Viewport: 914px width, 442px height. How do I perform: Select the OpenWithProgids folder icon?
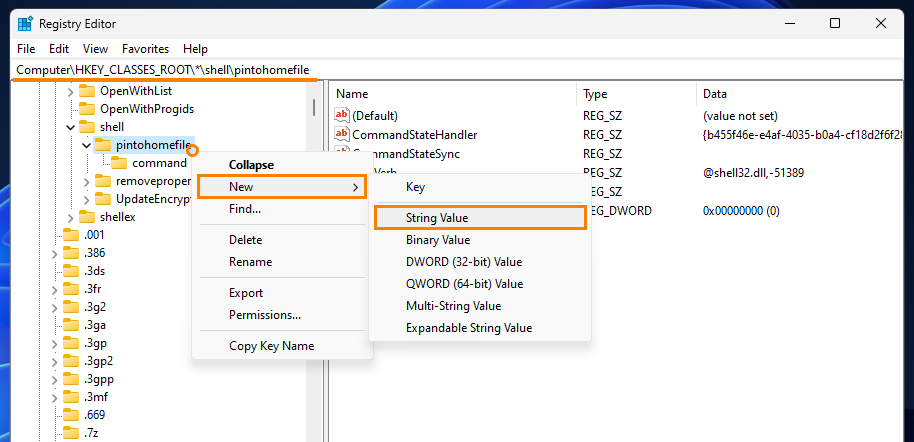tap(87, 109)
